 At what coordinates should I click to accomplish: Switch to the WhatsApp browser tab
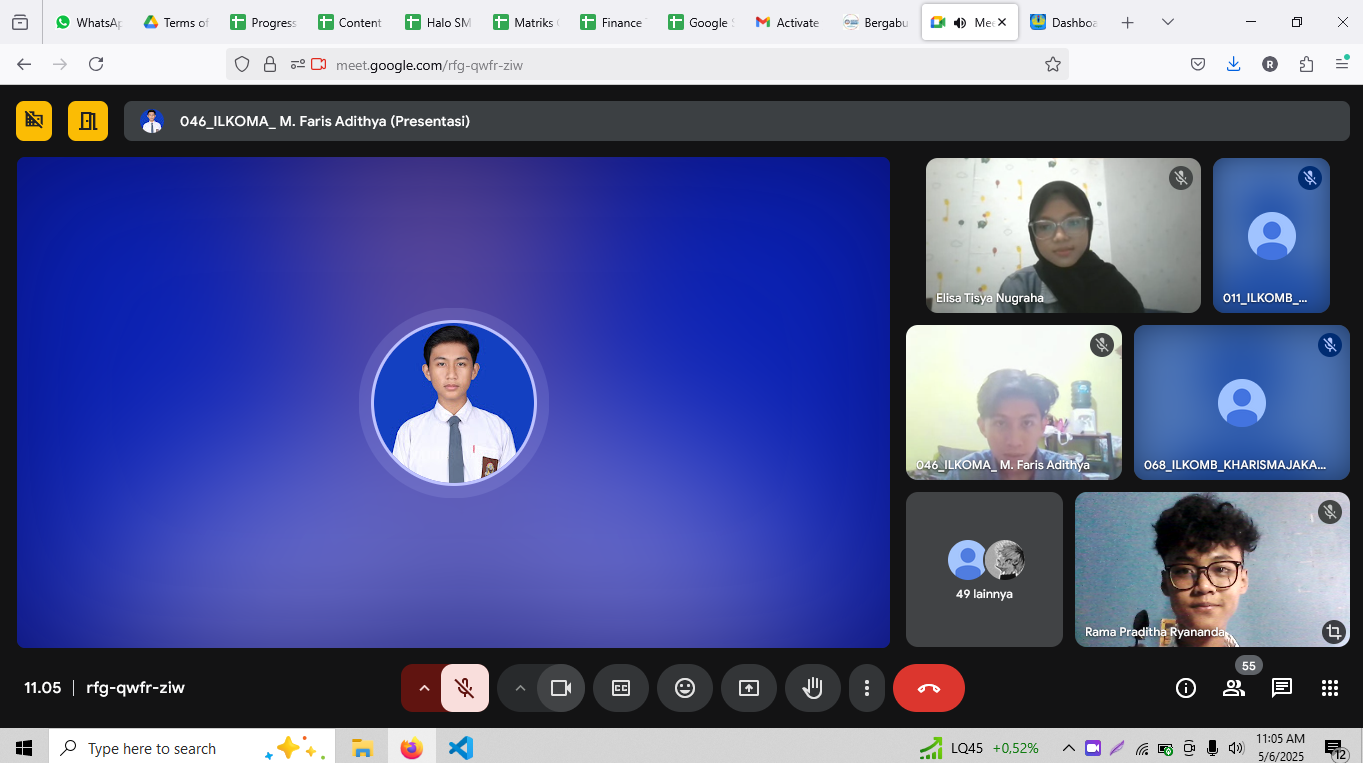pos(88,22)
